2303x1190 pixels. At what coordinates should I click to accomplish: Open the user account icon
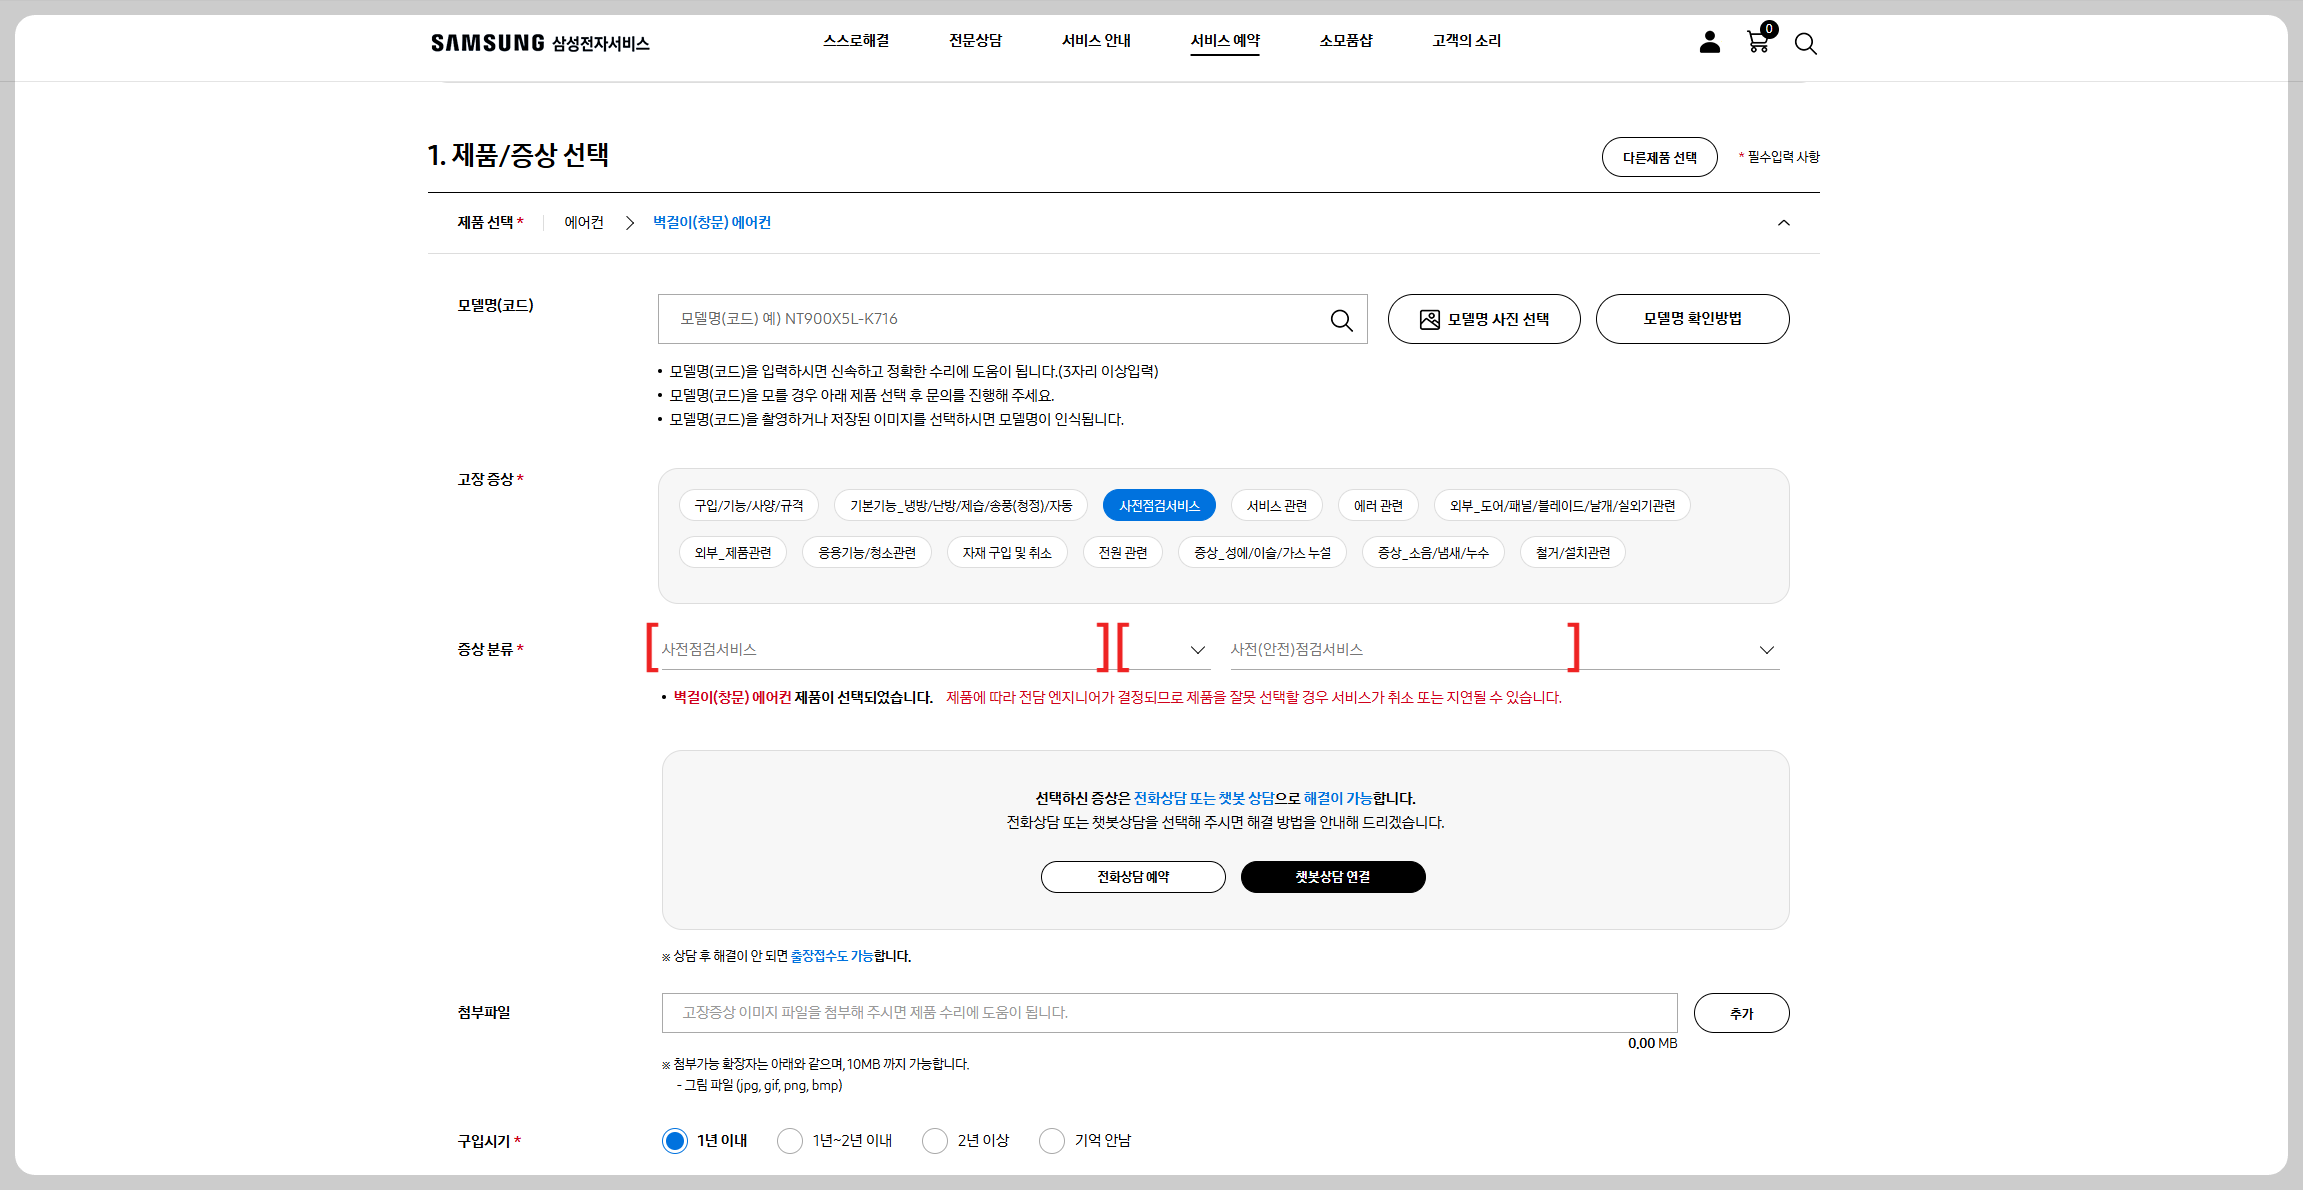click(1709, 42)
